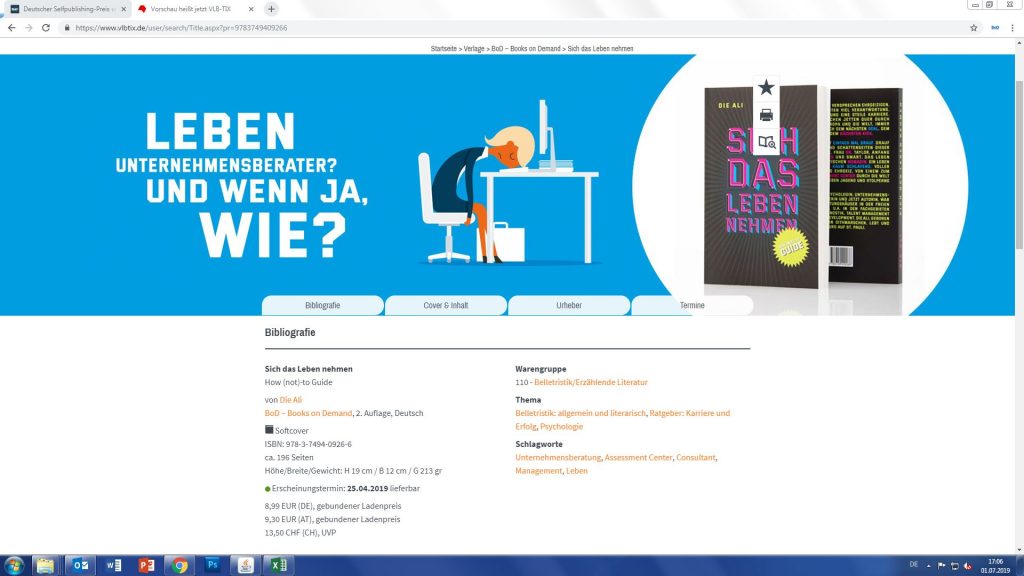Image resolution: width=1024 pixels, height=576 pixels.
Task: Open author link Die Ali
Action: coord(291,400)
